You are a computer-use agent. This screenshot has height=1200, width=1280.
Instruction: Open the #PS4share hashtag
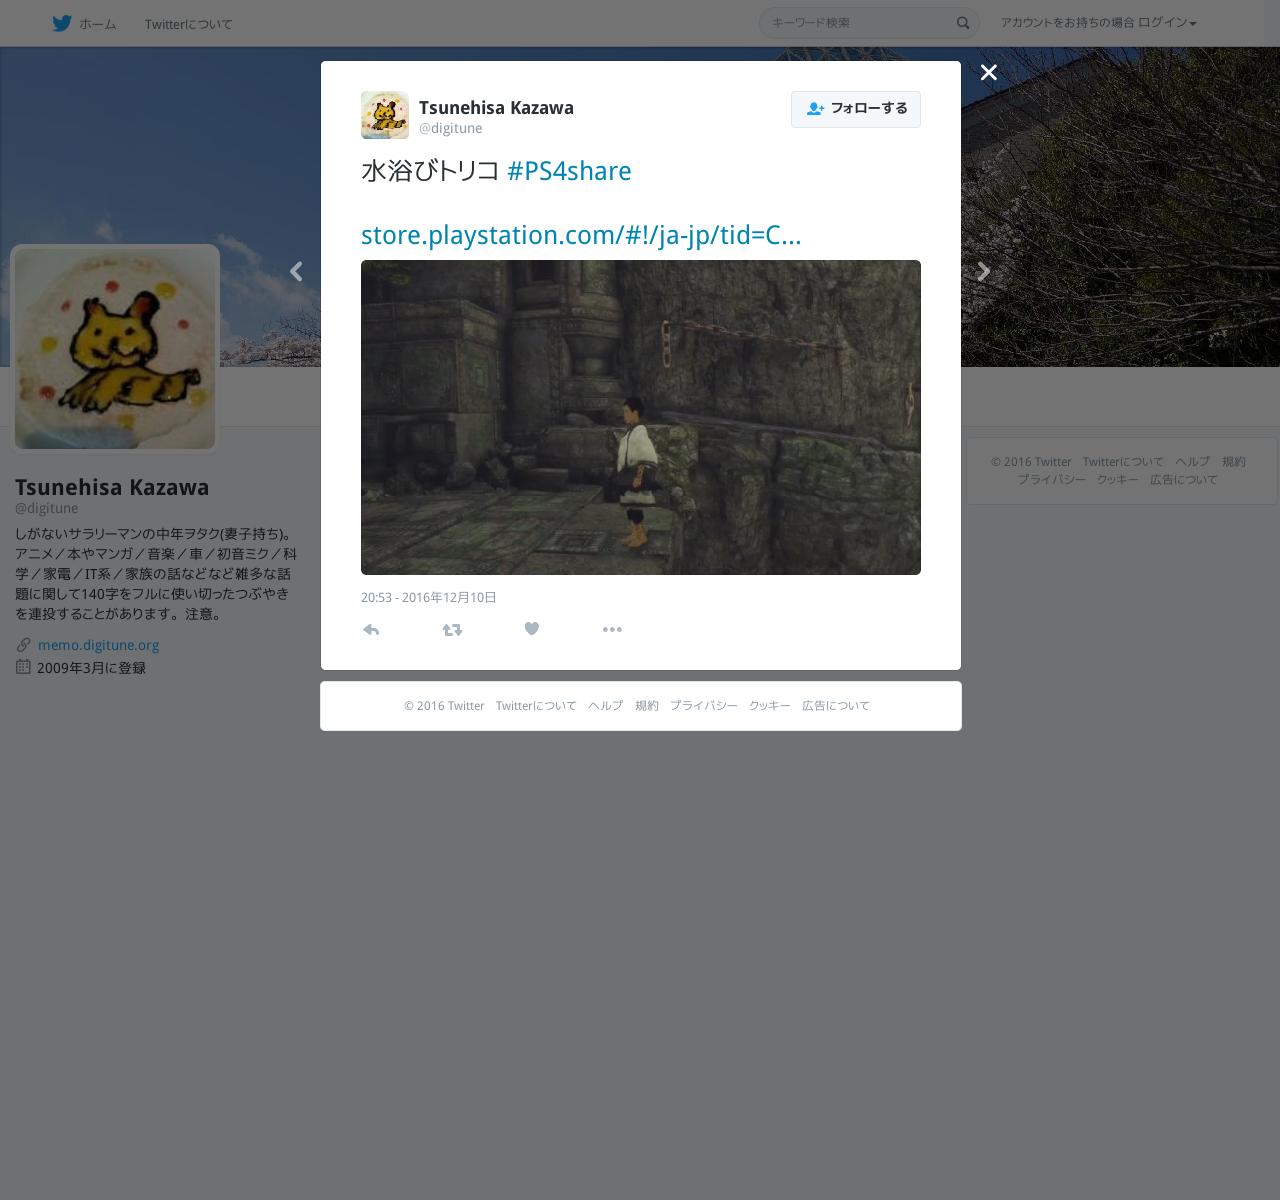(569, 171)
